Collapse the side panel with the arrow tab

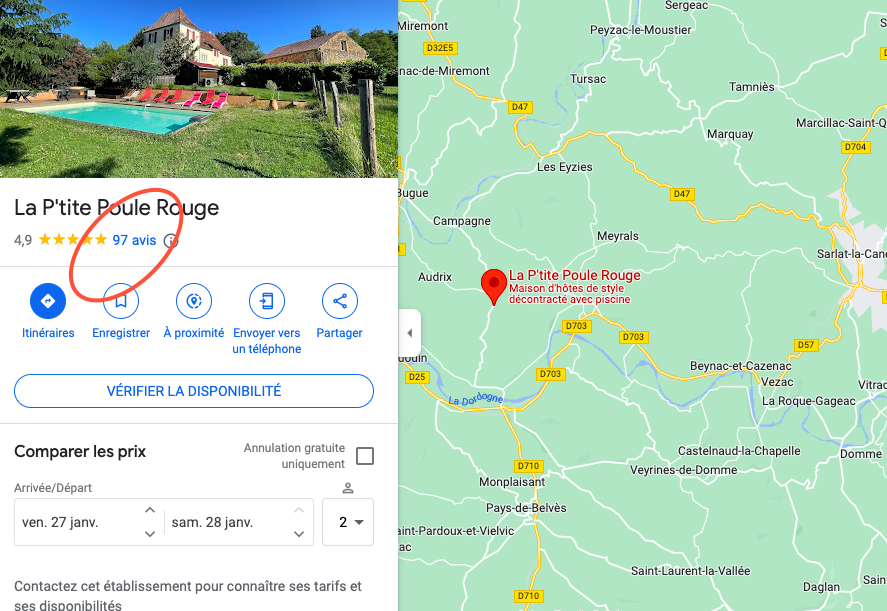click(410, 333)
